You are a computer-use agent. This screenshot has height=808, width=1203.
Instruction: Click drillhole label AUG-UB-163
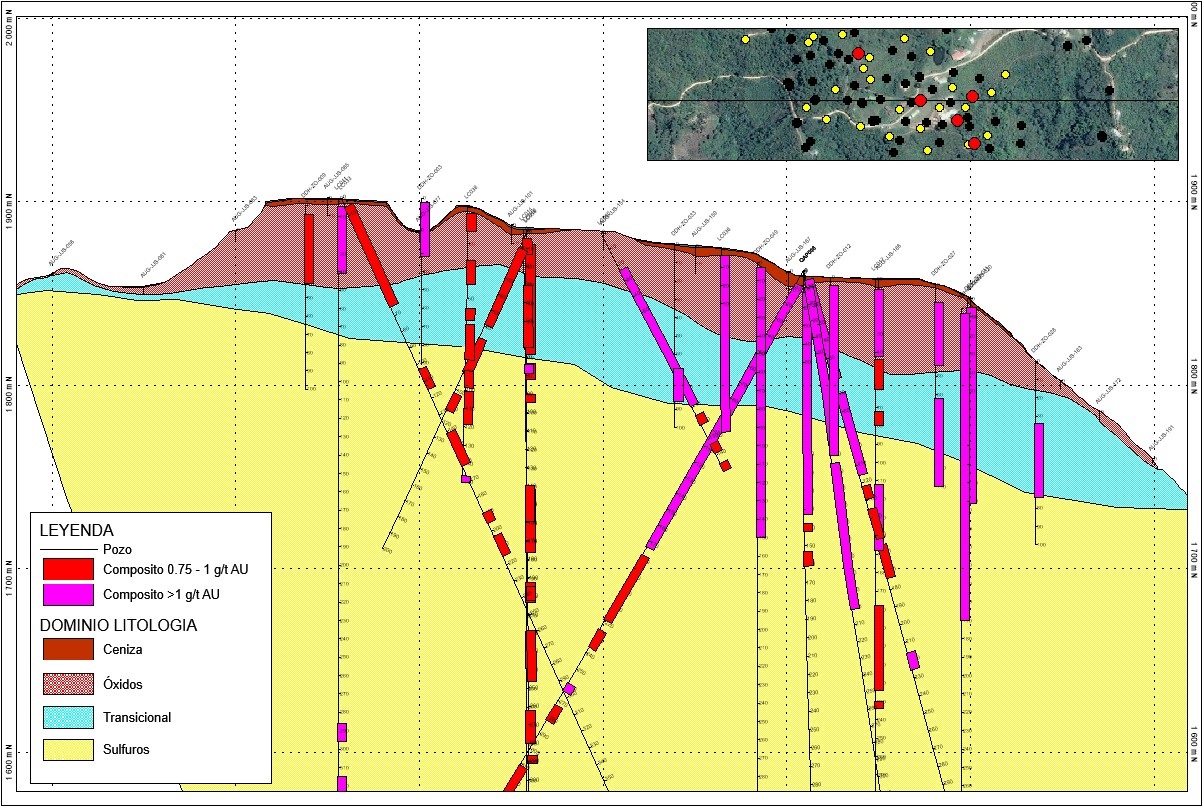[1070, 359]
